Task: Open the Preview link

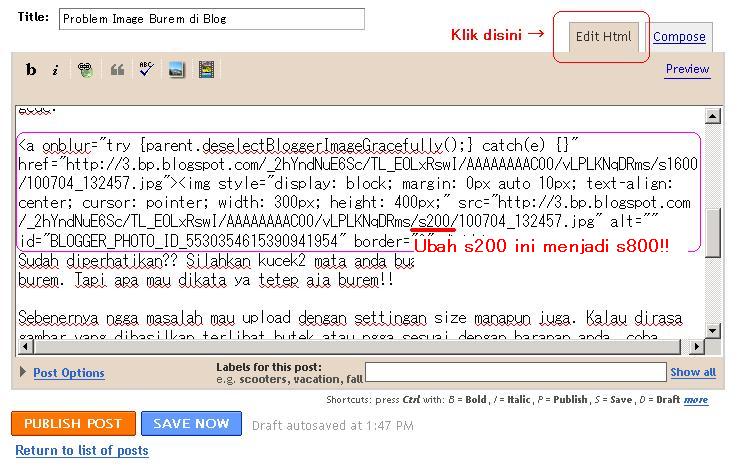Action: click(687, 69)
